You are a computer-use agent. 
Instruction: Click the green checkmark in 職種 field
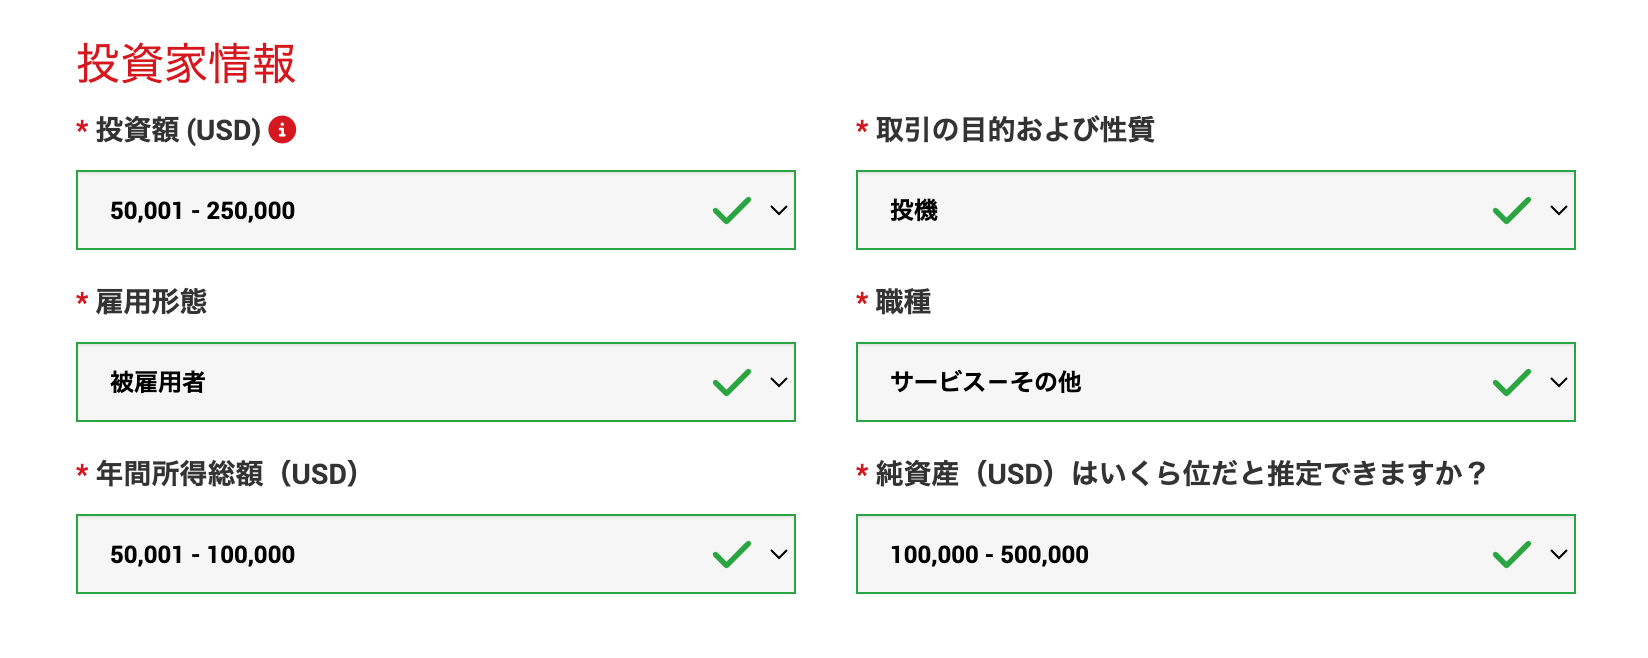[1511, 382]
